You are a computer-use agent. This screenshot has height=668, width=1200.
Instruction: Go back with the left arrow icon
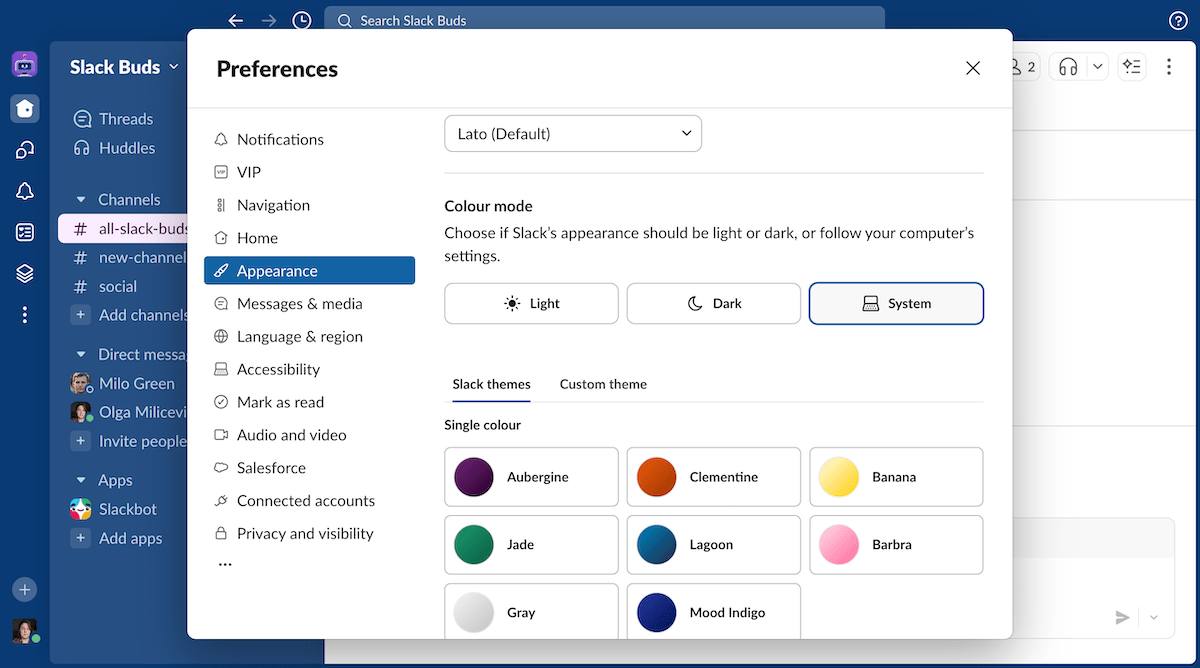coord(235,20)
